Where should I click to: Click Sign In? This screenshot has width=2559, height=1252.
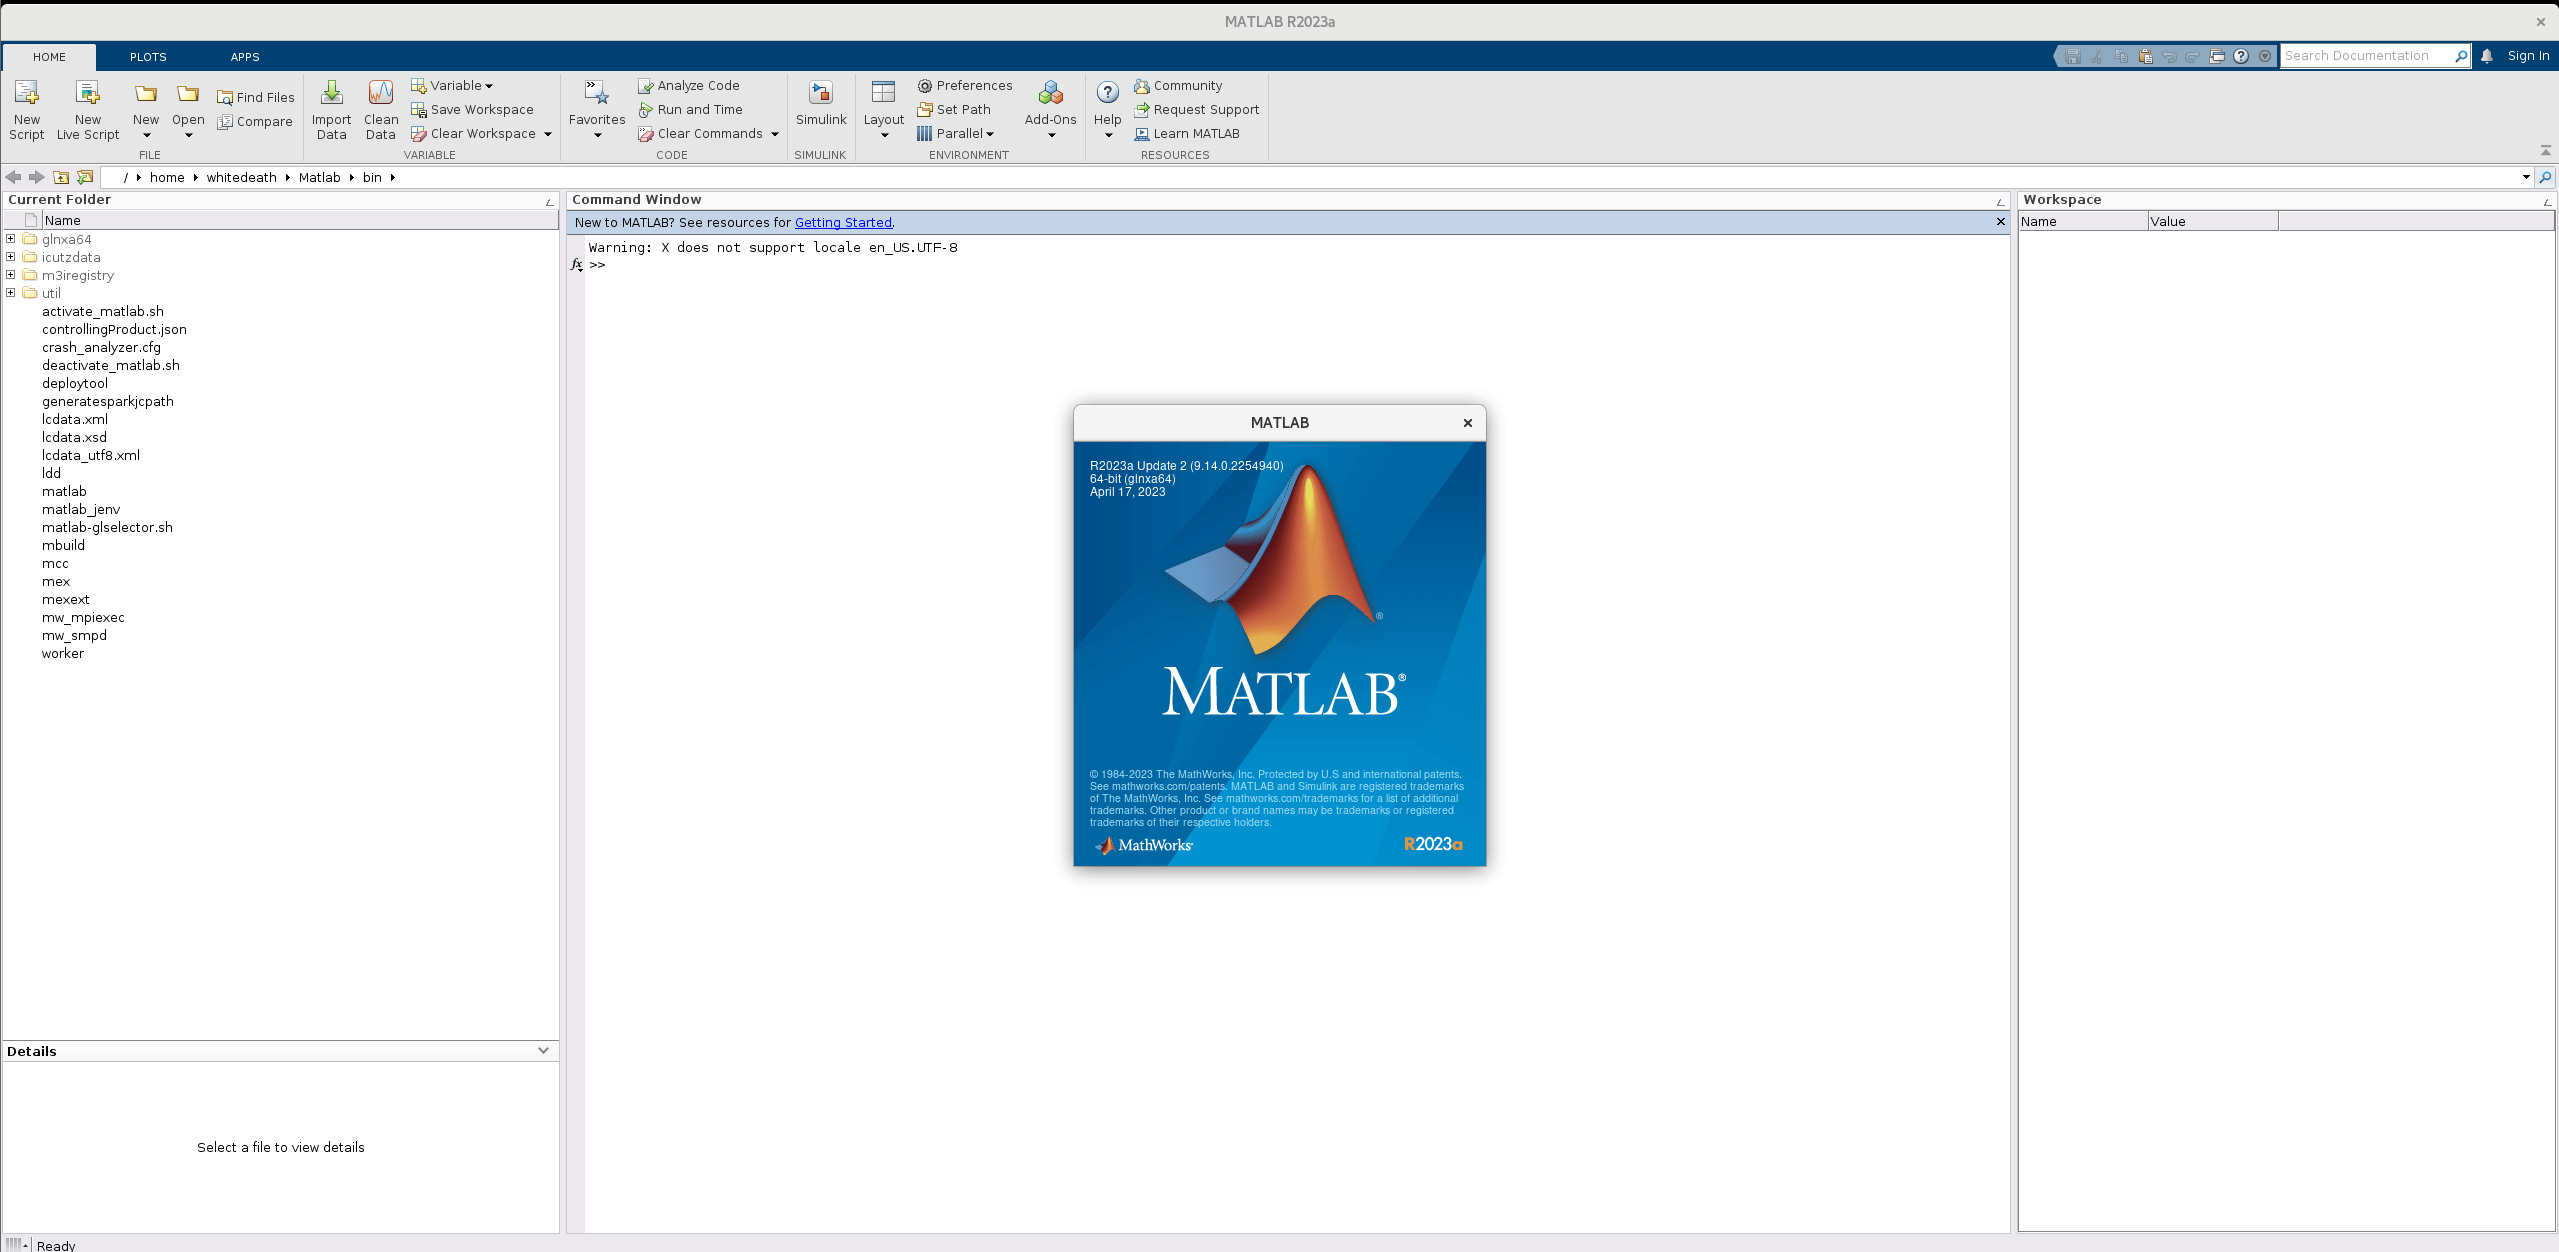pos(2528,56)
